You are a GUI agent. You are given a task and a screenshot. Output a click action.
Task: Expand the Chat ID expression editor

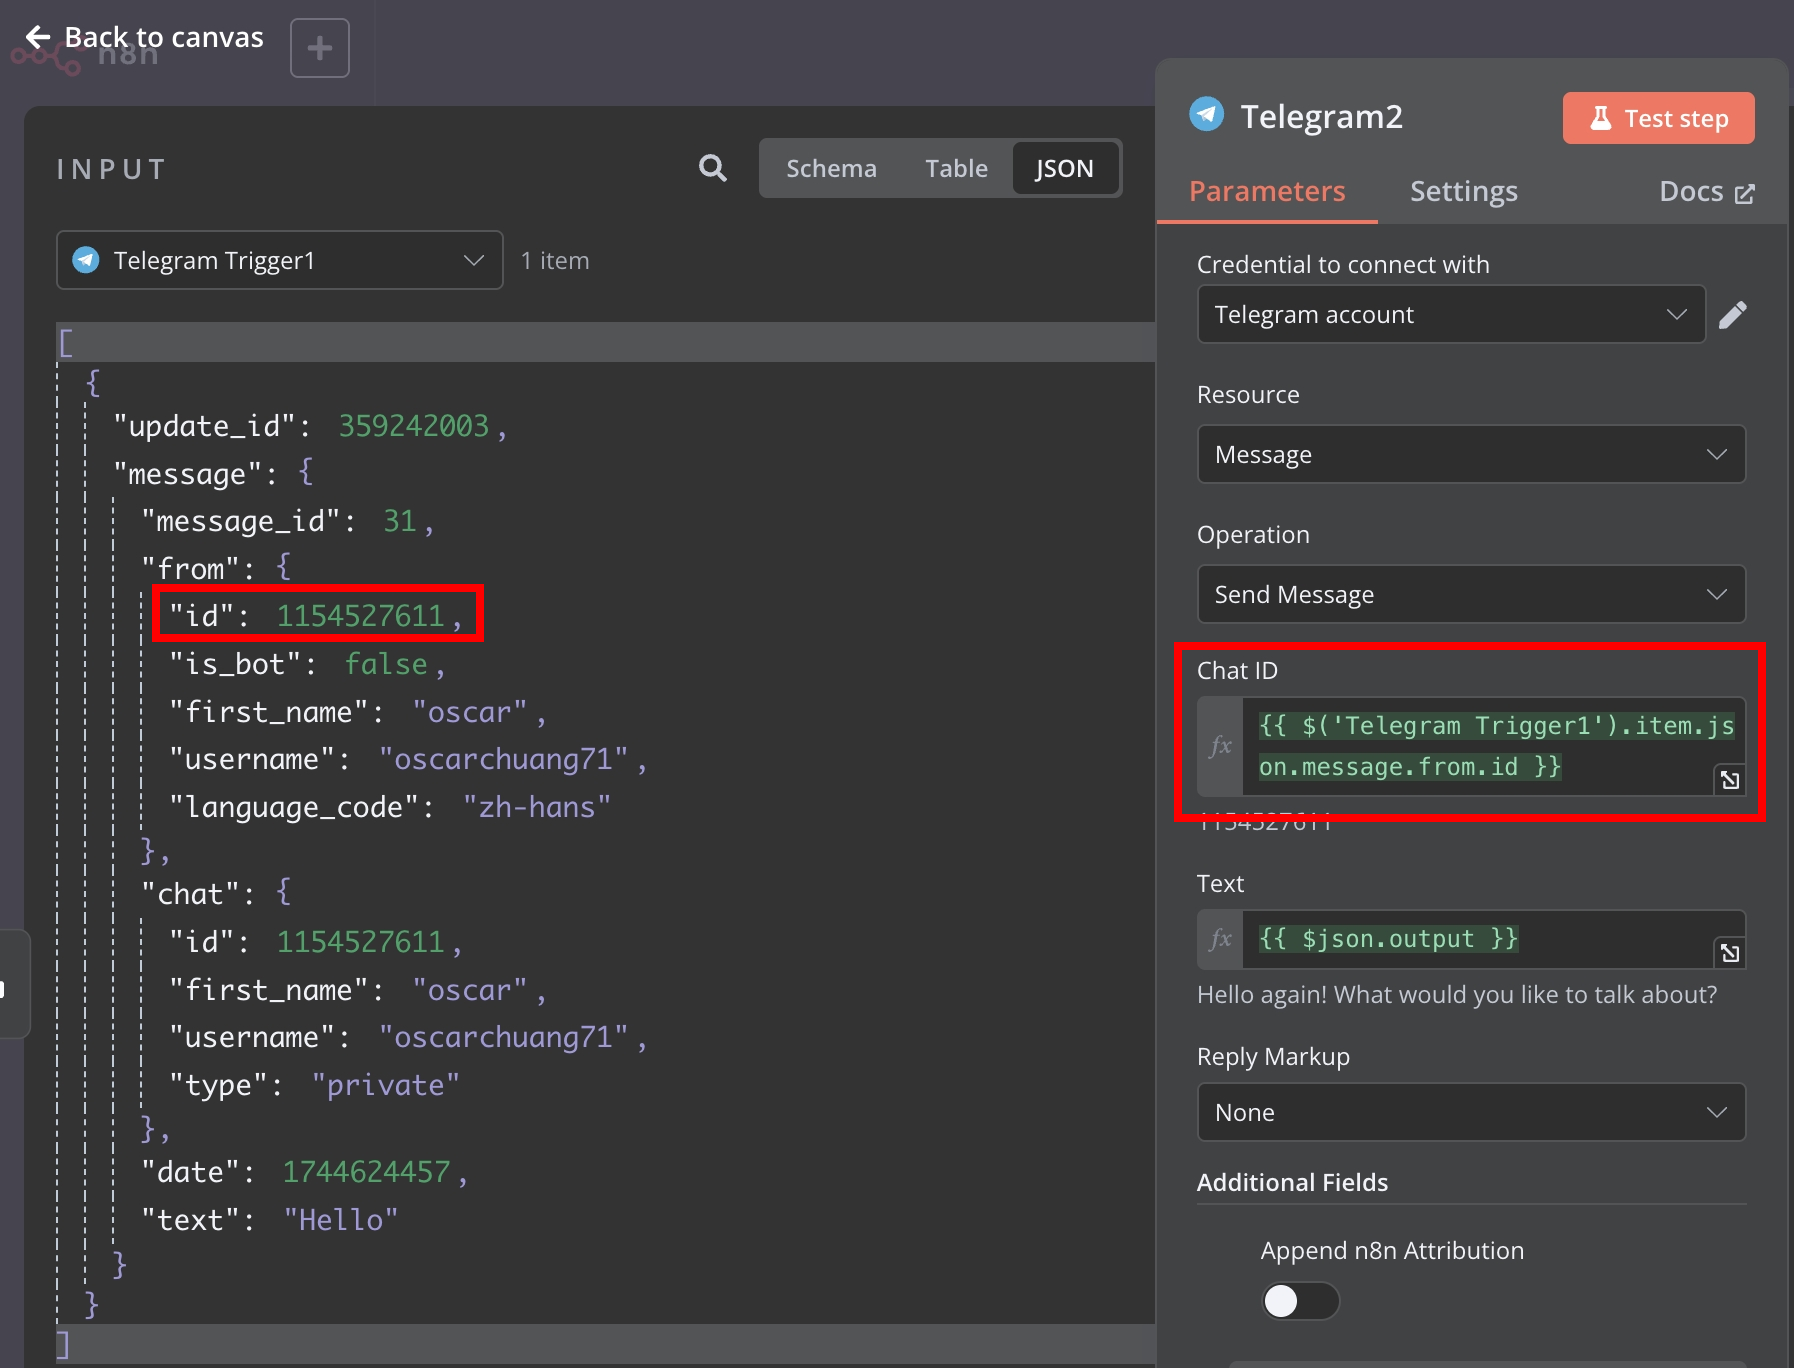(x=1730, y=780)
